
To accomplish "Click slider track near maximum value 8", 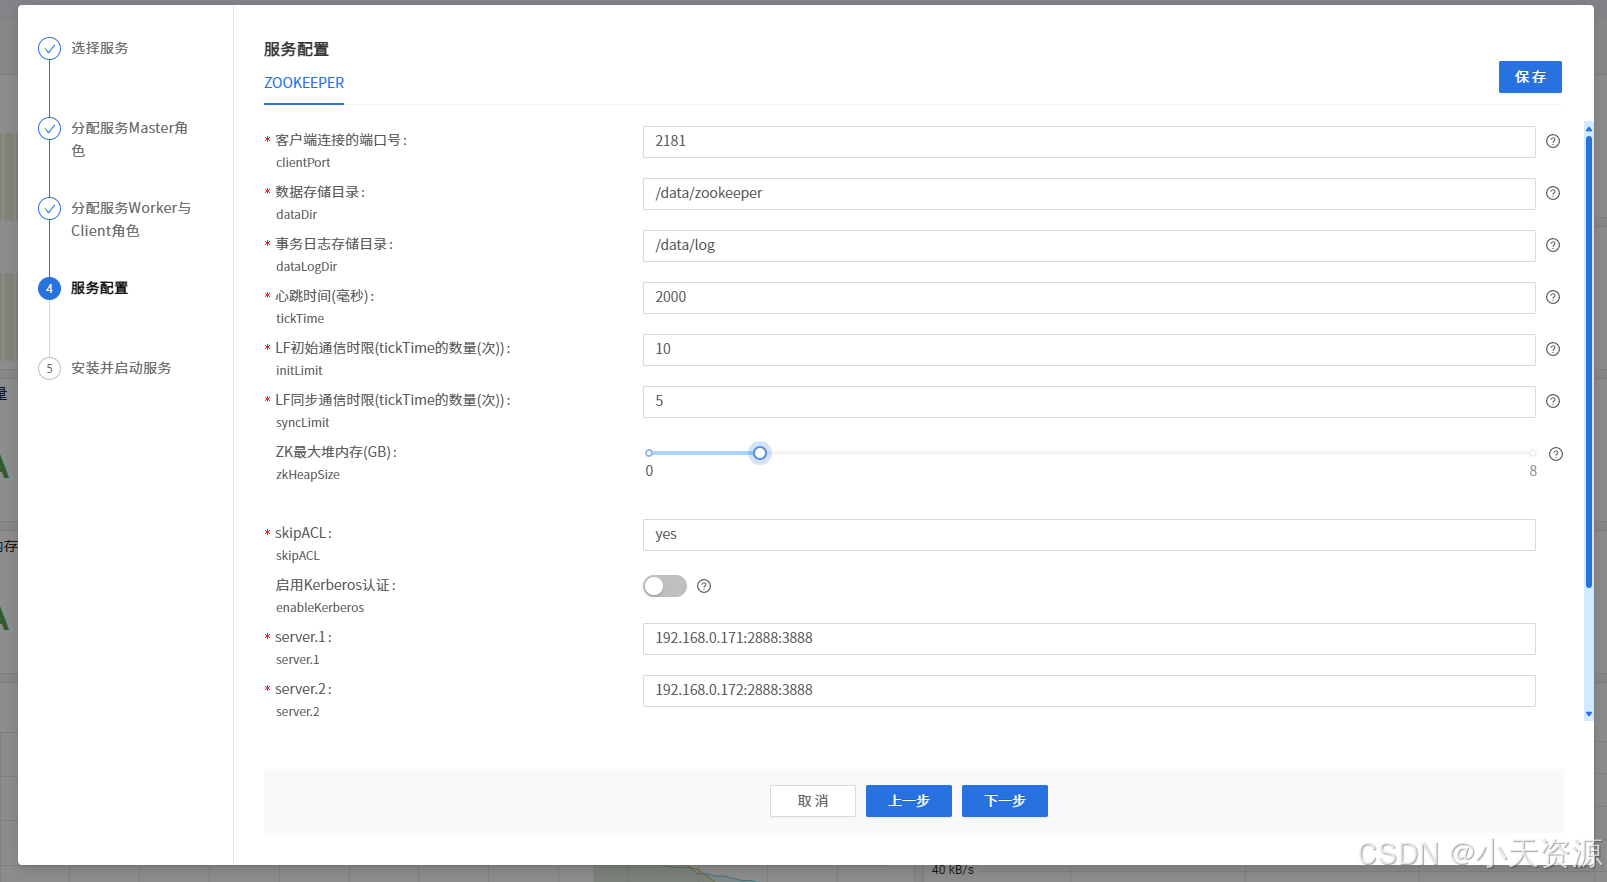I will point(1532,453).
